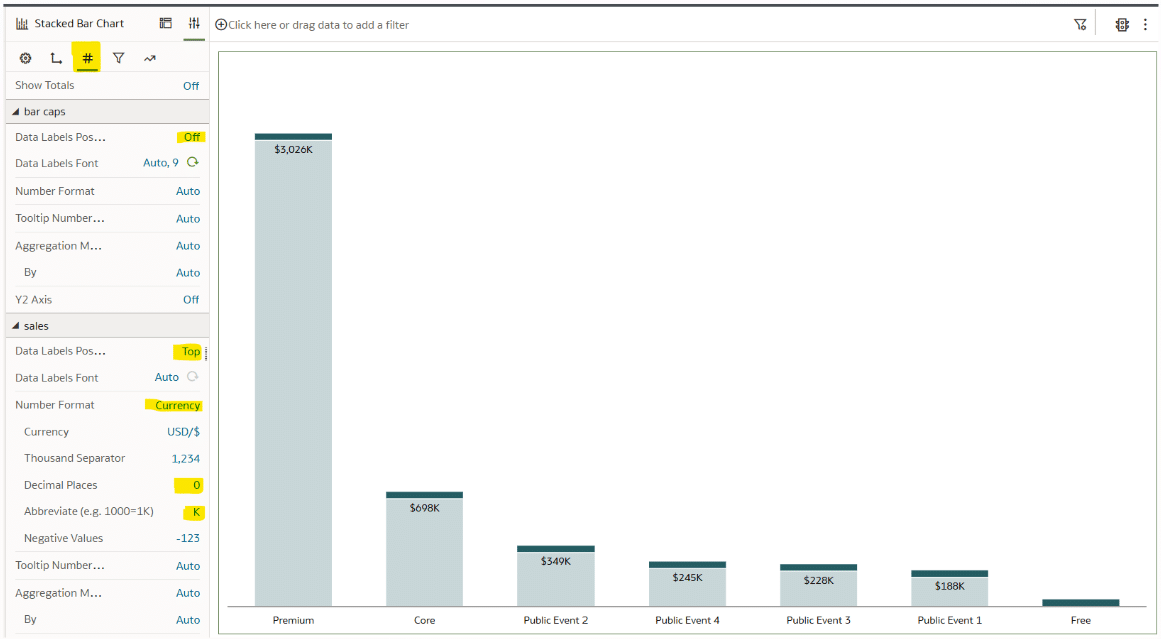Image resolution: width=1161 pixels, height=639 pixels.
Task: Open the data settings icon near top right
Action: (x=1122, y=24)
